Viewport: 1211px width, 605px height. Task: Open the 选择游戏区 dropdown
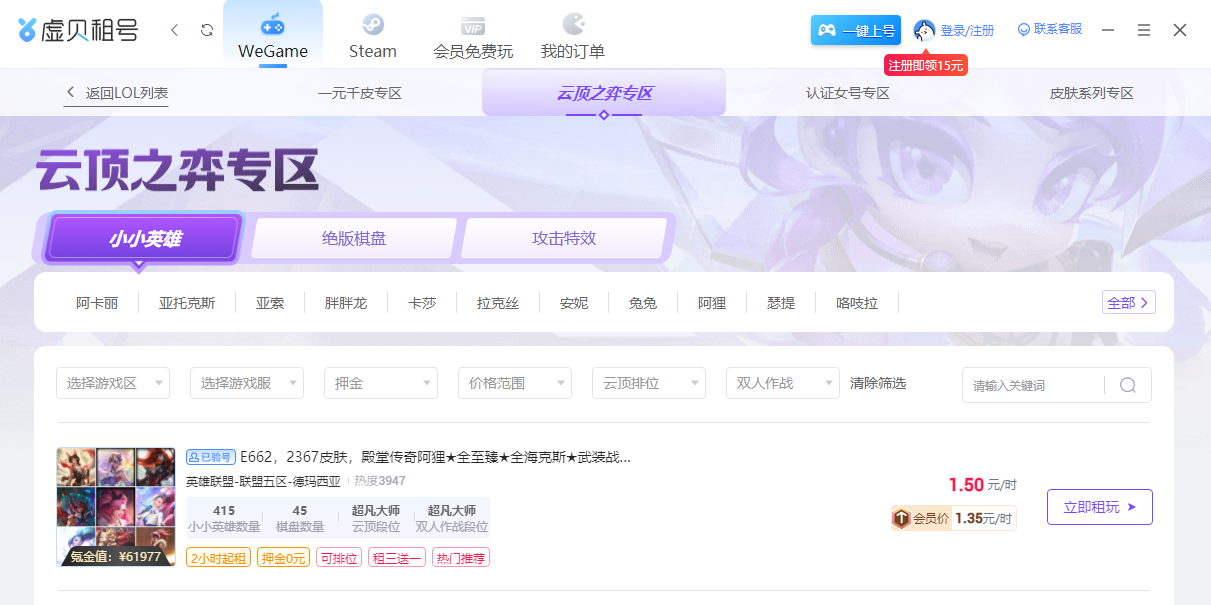(113, 383)
